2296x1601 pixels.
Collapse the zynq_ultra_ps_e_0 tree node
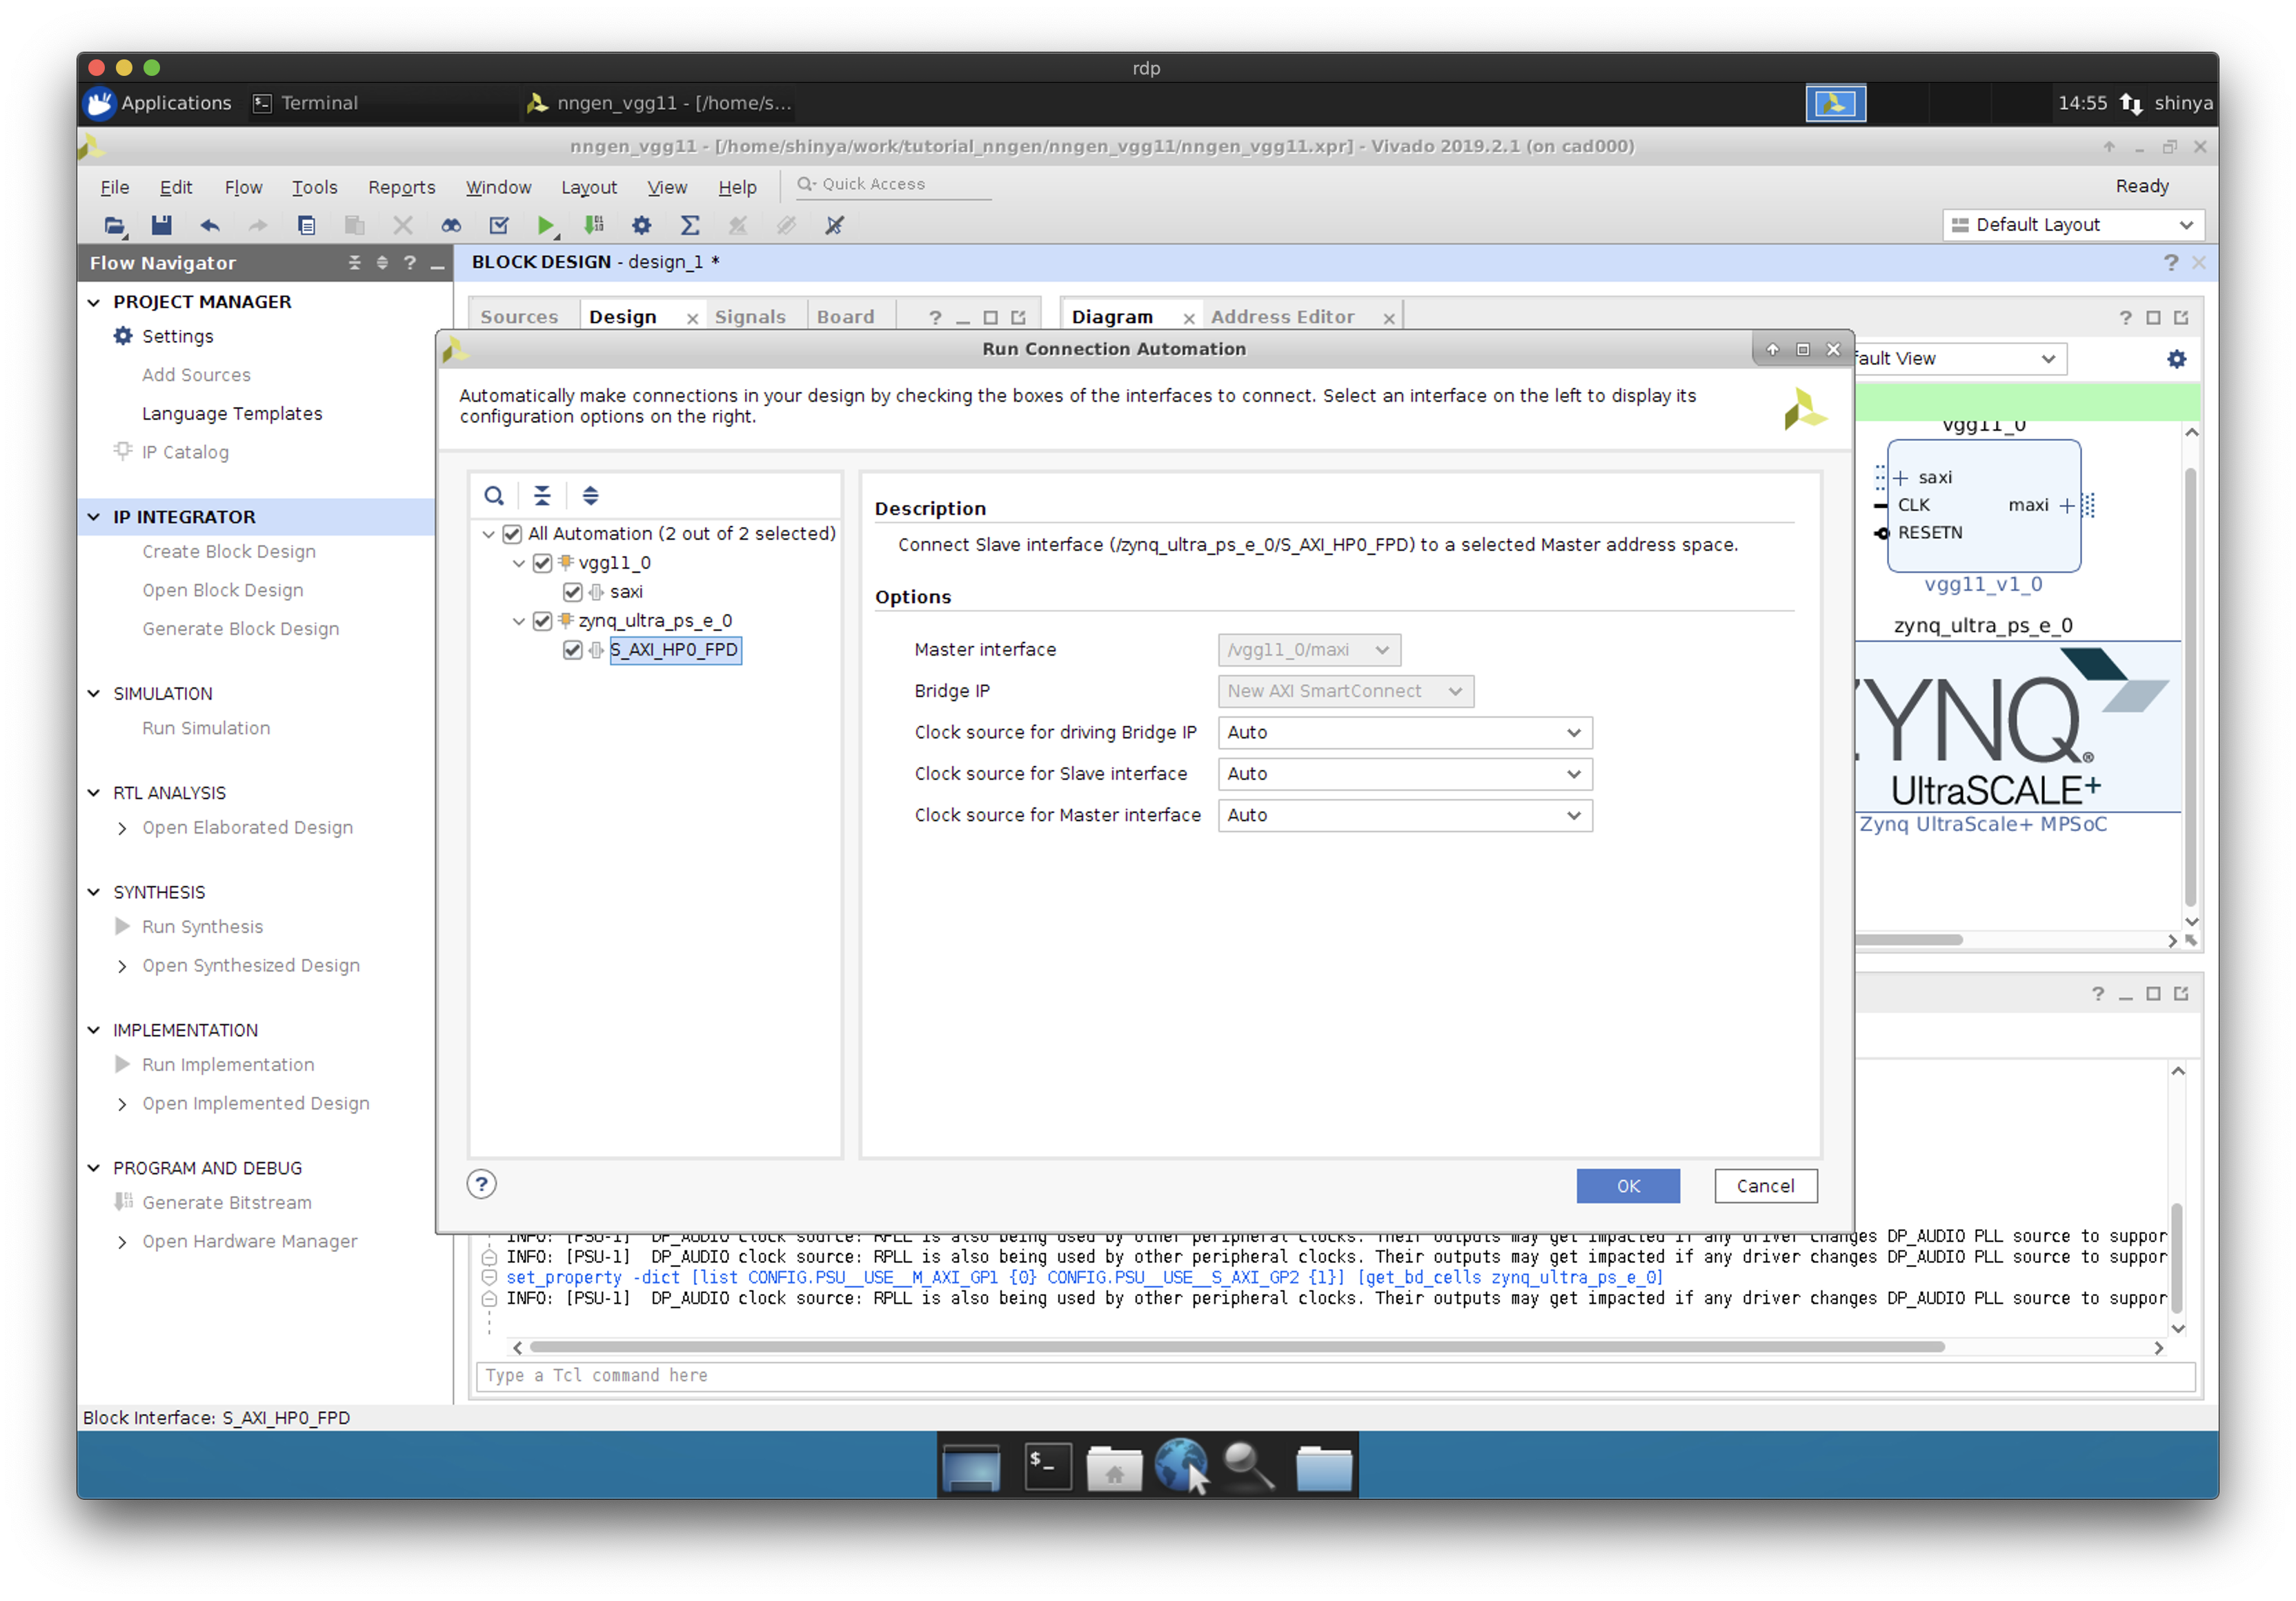[x=519, y=621]
